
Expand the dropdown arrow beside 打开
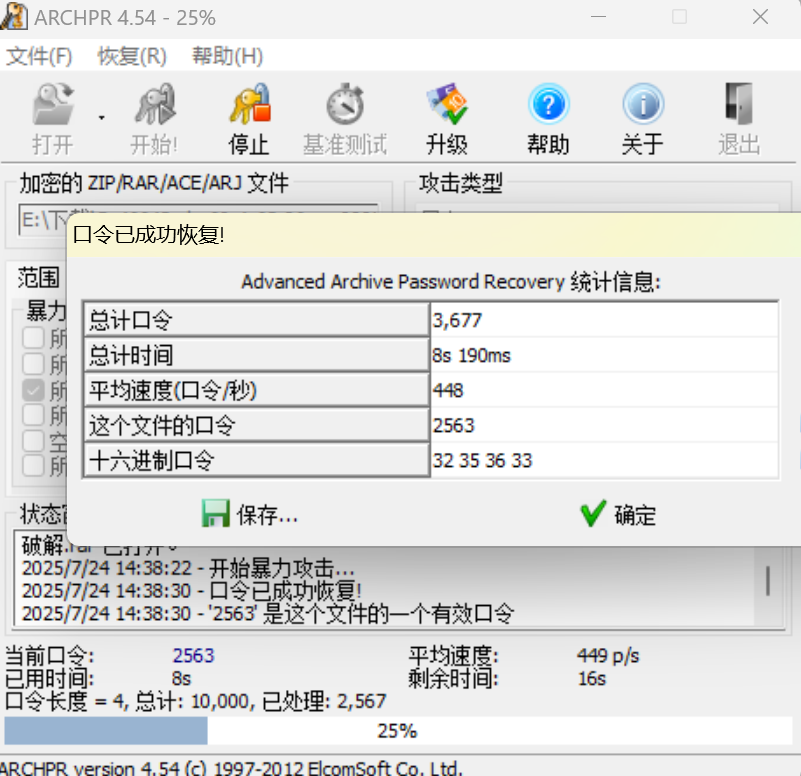coord(101,118)
